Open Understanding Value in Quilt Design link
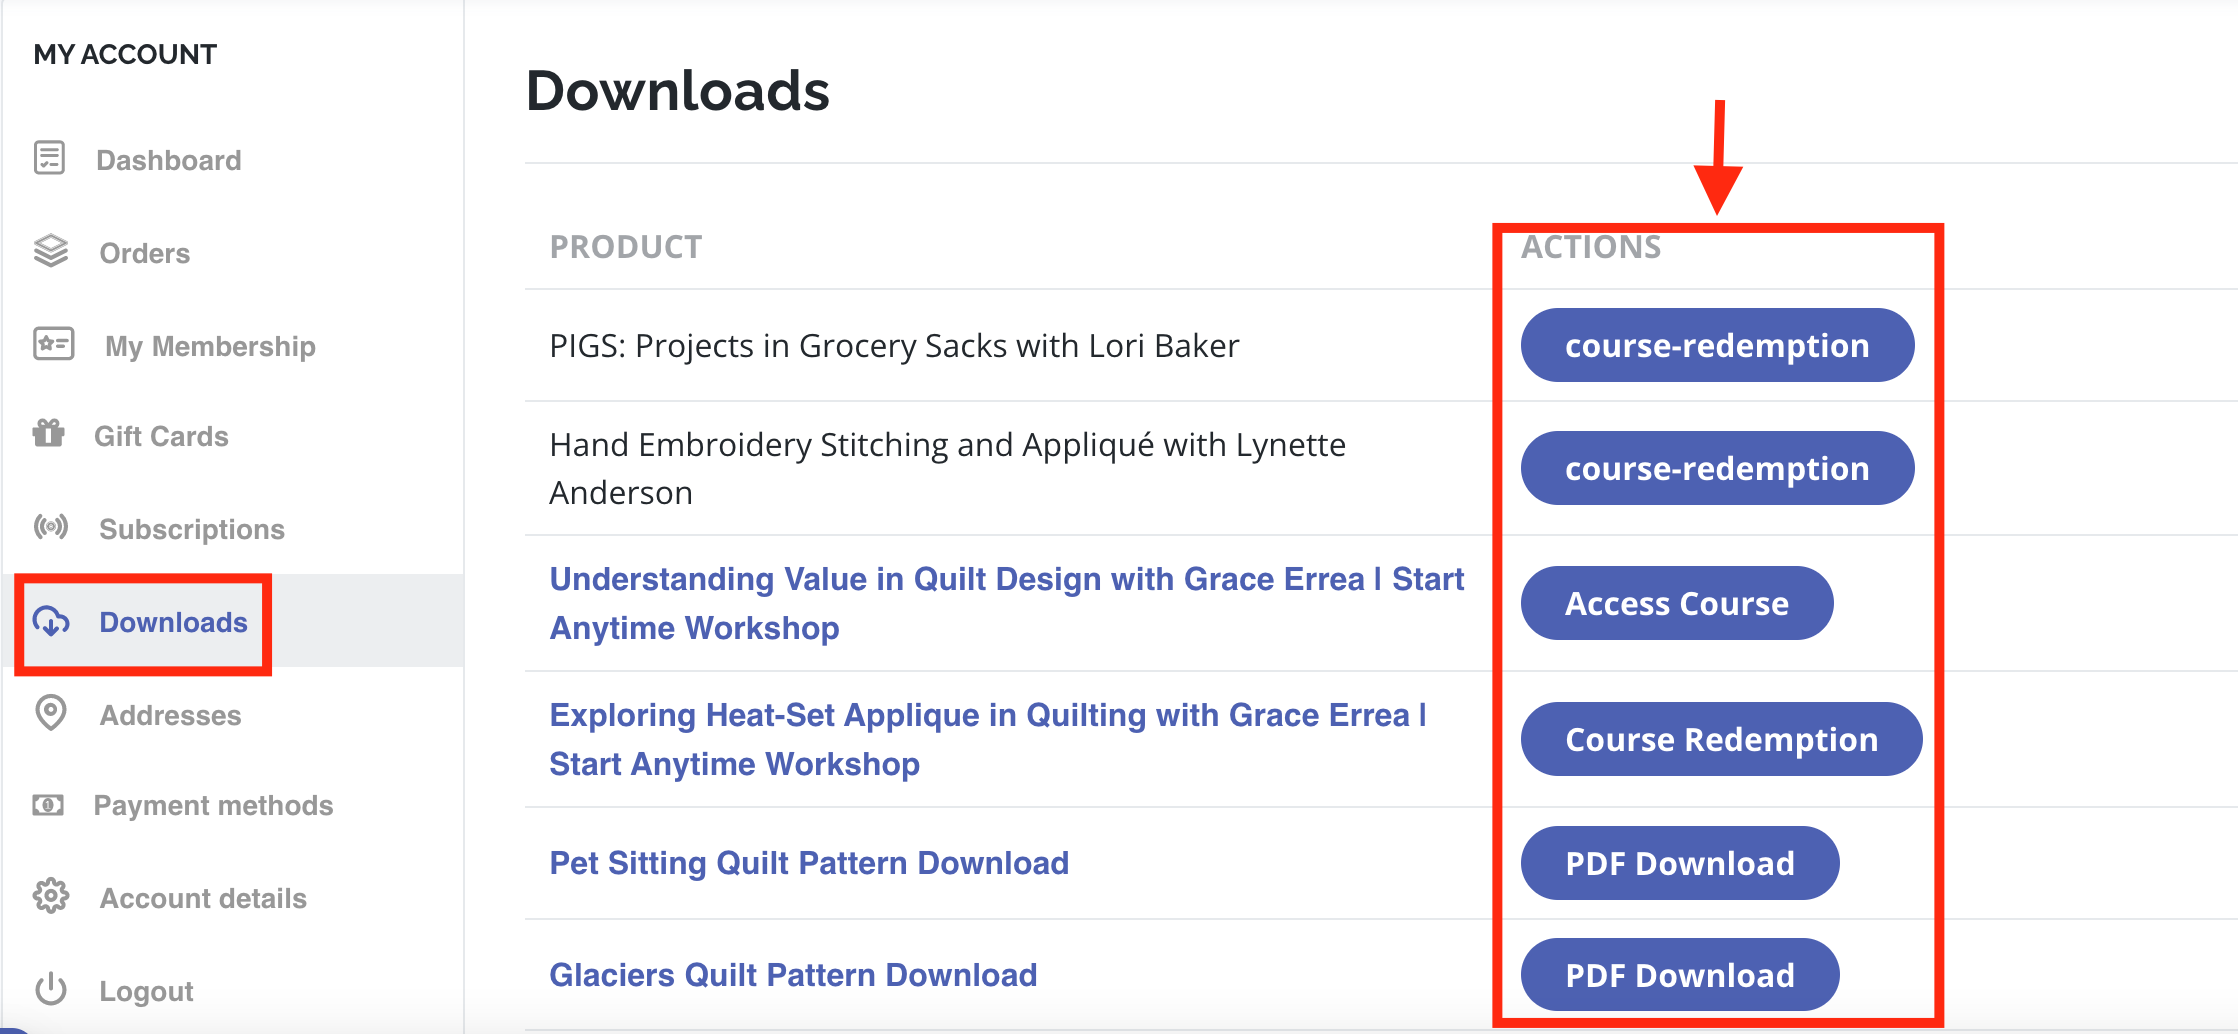The height and width of the screenshot is (1034, 2238). (x=1007, y=603)
